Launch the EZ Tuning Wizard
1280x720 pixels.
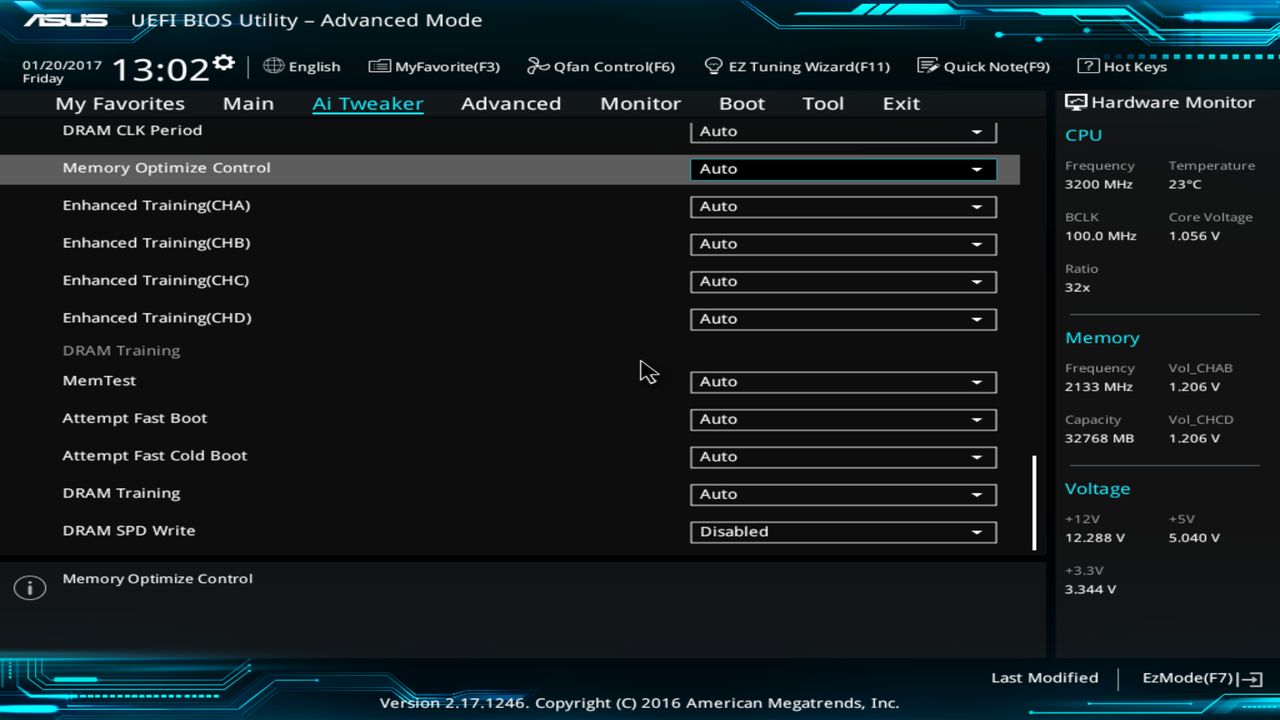click(x=797, y=66)
